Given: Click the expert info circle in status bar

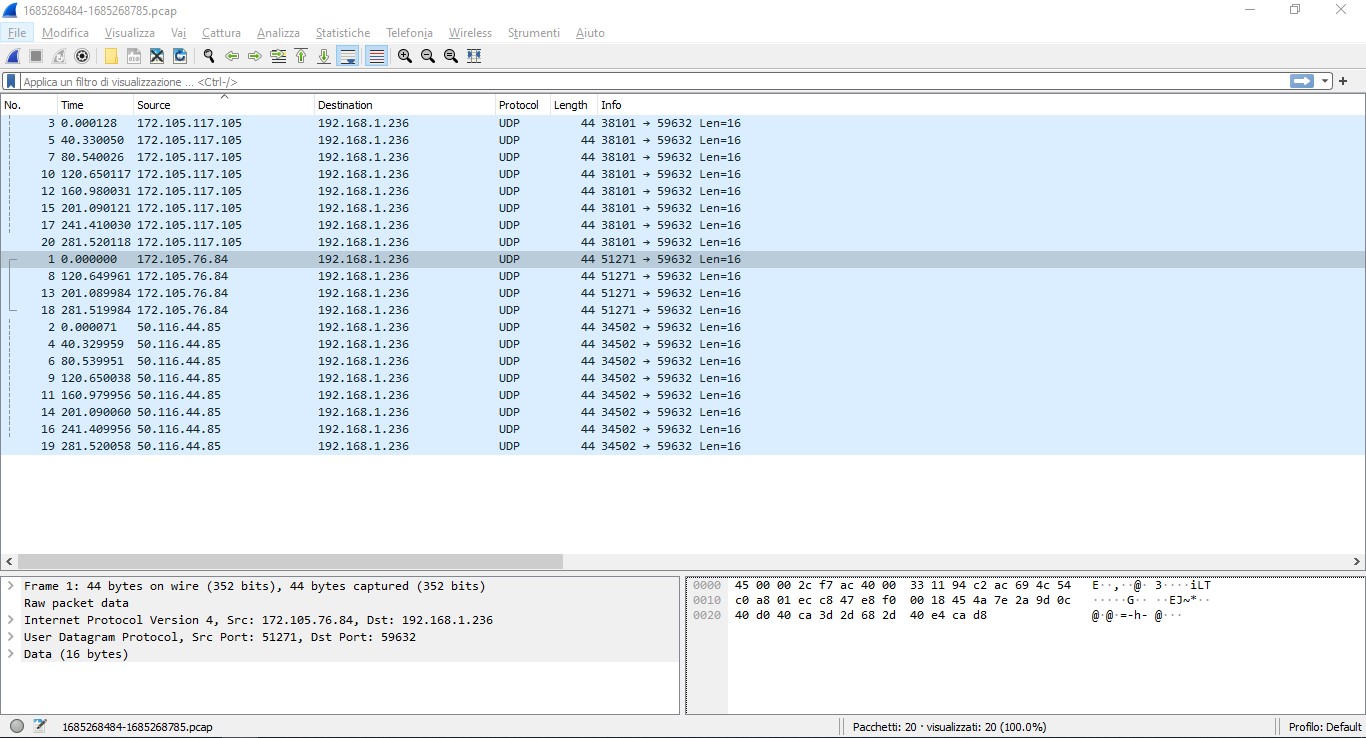Looking at the screenshot, I should [x=17, y=727].
